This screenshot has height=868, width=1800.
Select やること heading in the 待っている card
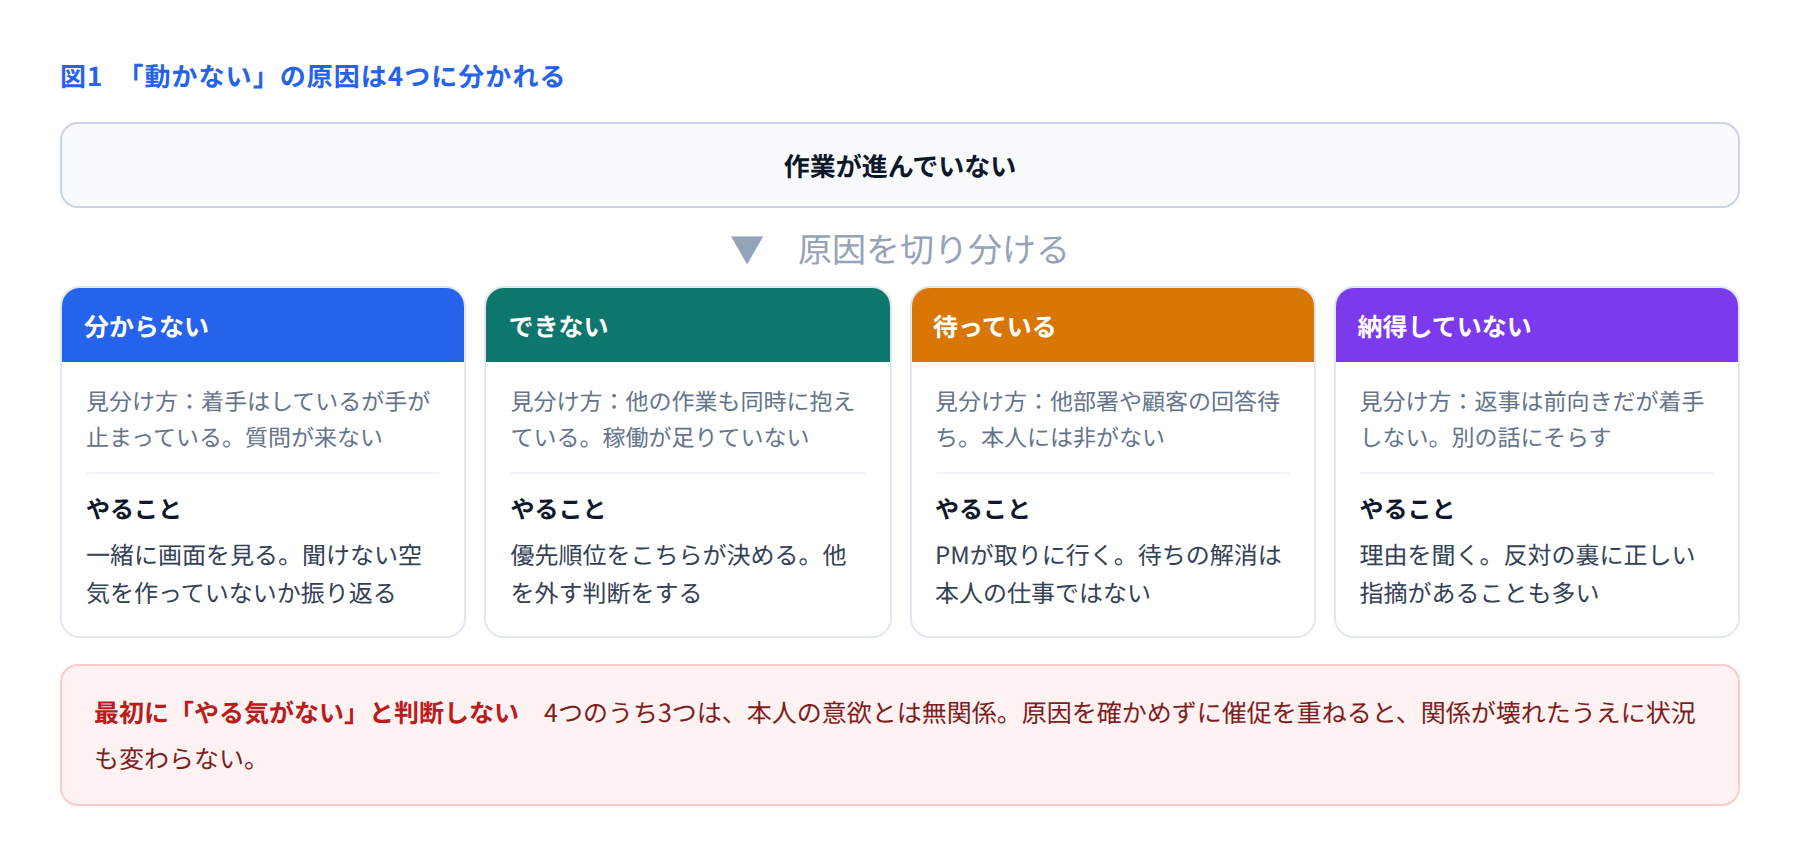[x=982, y=509]
